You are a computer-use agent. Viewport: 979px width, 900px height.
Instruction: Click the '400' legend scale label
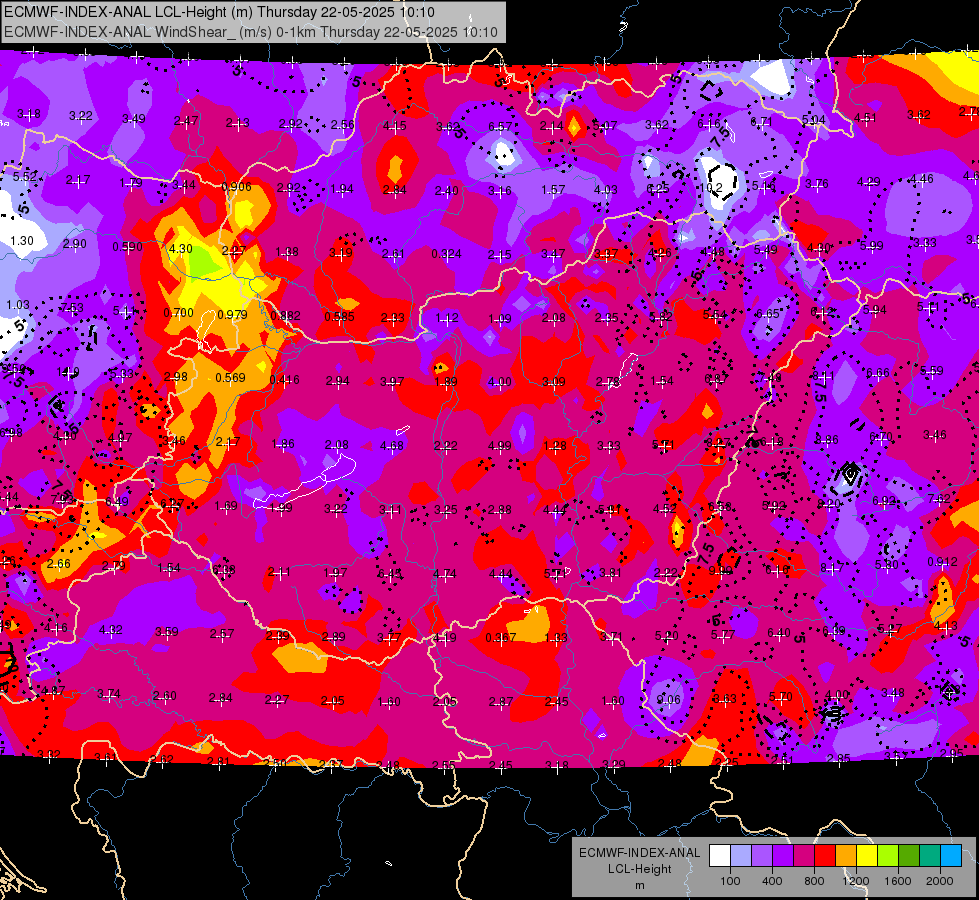pyautogui.click(x=772, y=881)
